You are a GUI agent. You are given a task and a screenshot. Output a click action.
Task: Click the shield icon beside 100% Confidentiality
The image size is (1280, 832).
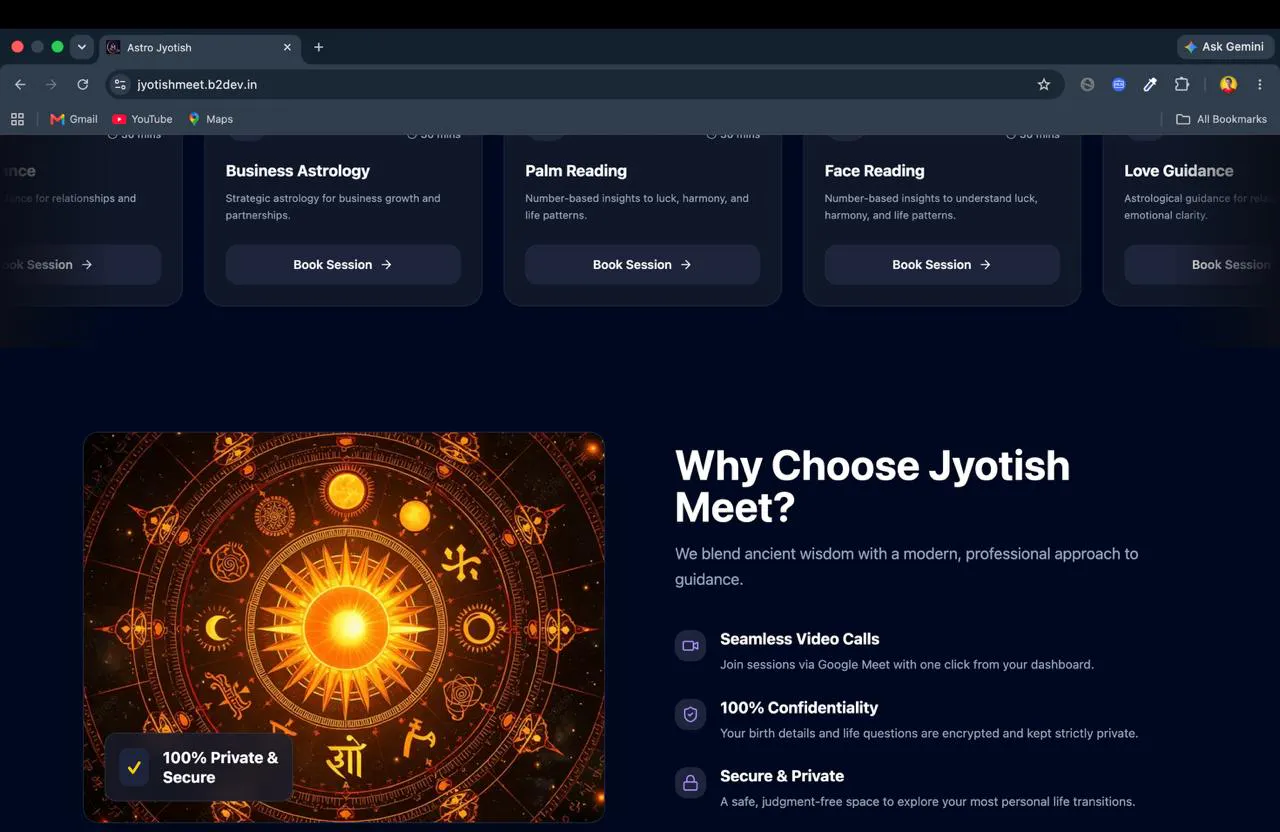[x=690, y=715]
